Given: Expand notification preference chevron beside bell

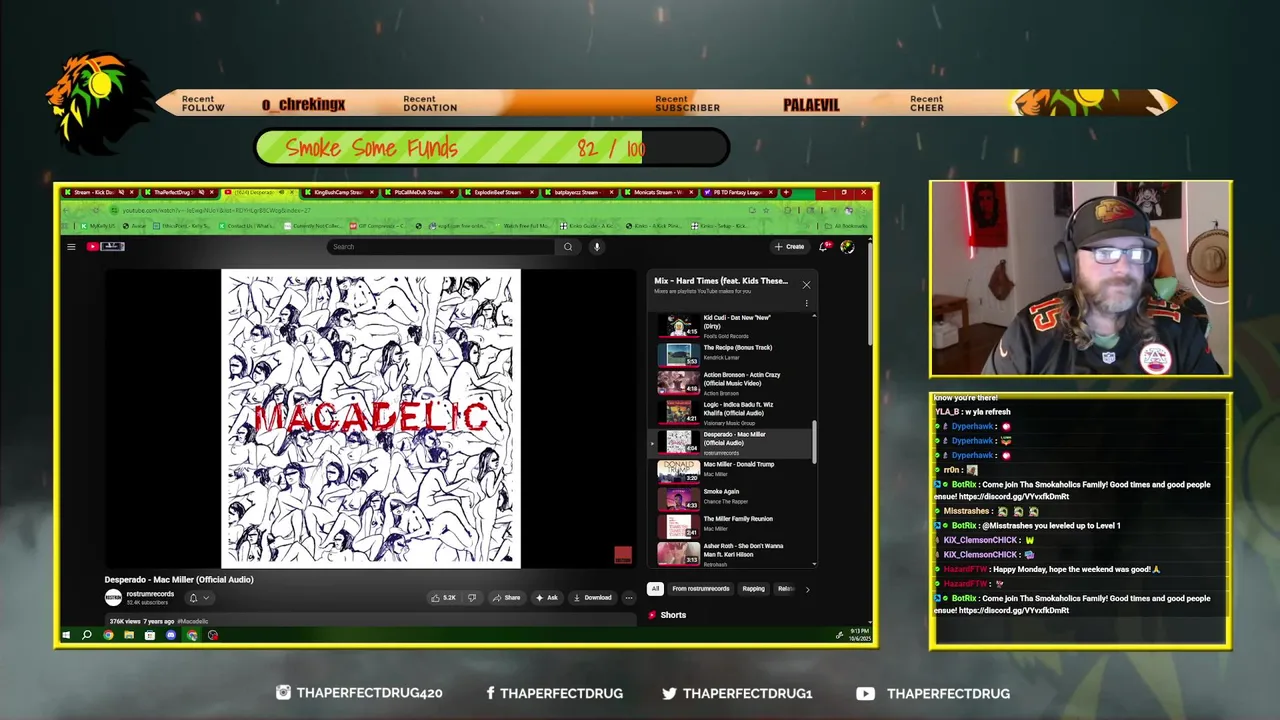Looking at the screenshot, I should (206, 598).
